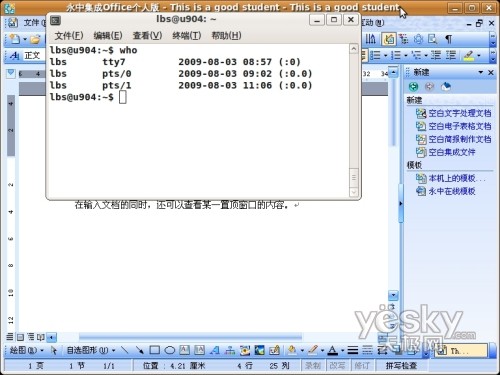Open the 新建 task pane dropdown menu
Image resolution: width=500 pixels, height=375 pixels.
pos(480,72)
